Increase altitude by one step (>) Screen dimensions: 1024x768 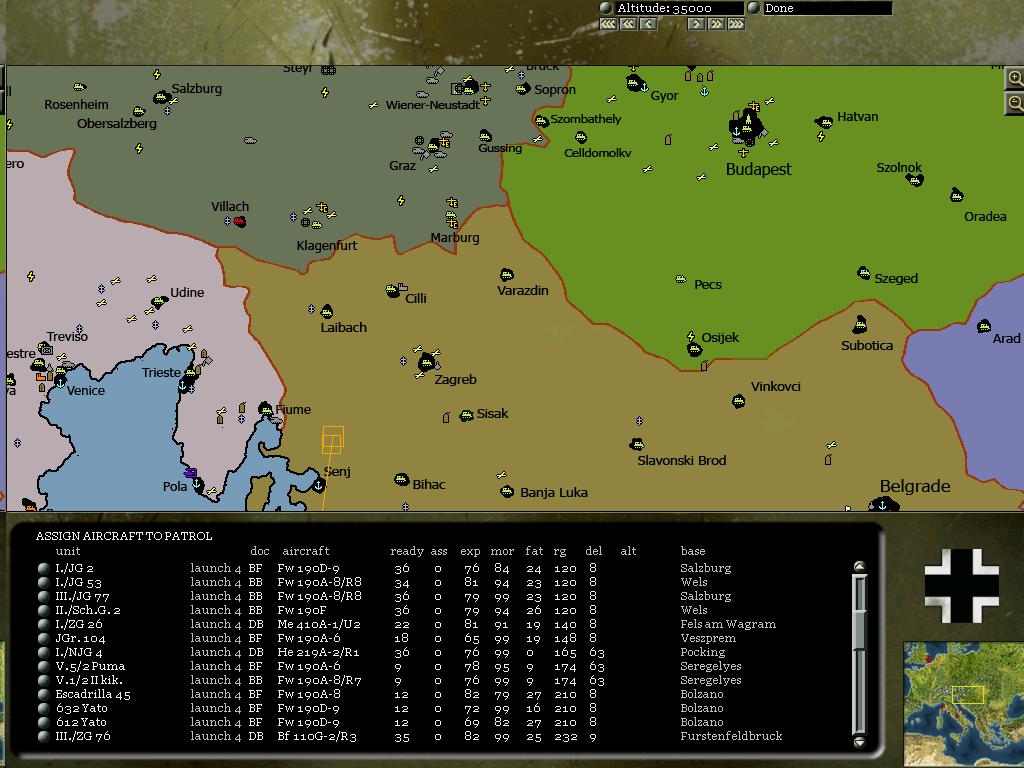click(696, 24)
